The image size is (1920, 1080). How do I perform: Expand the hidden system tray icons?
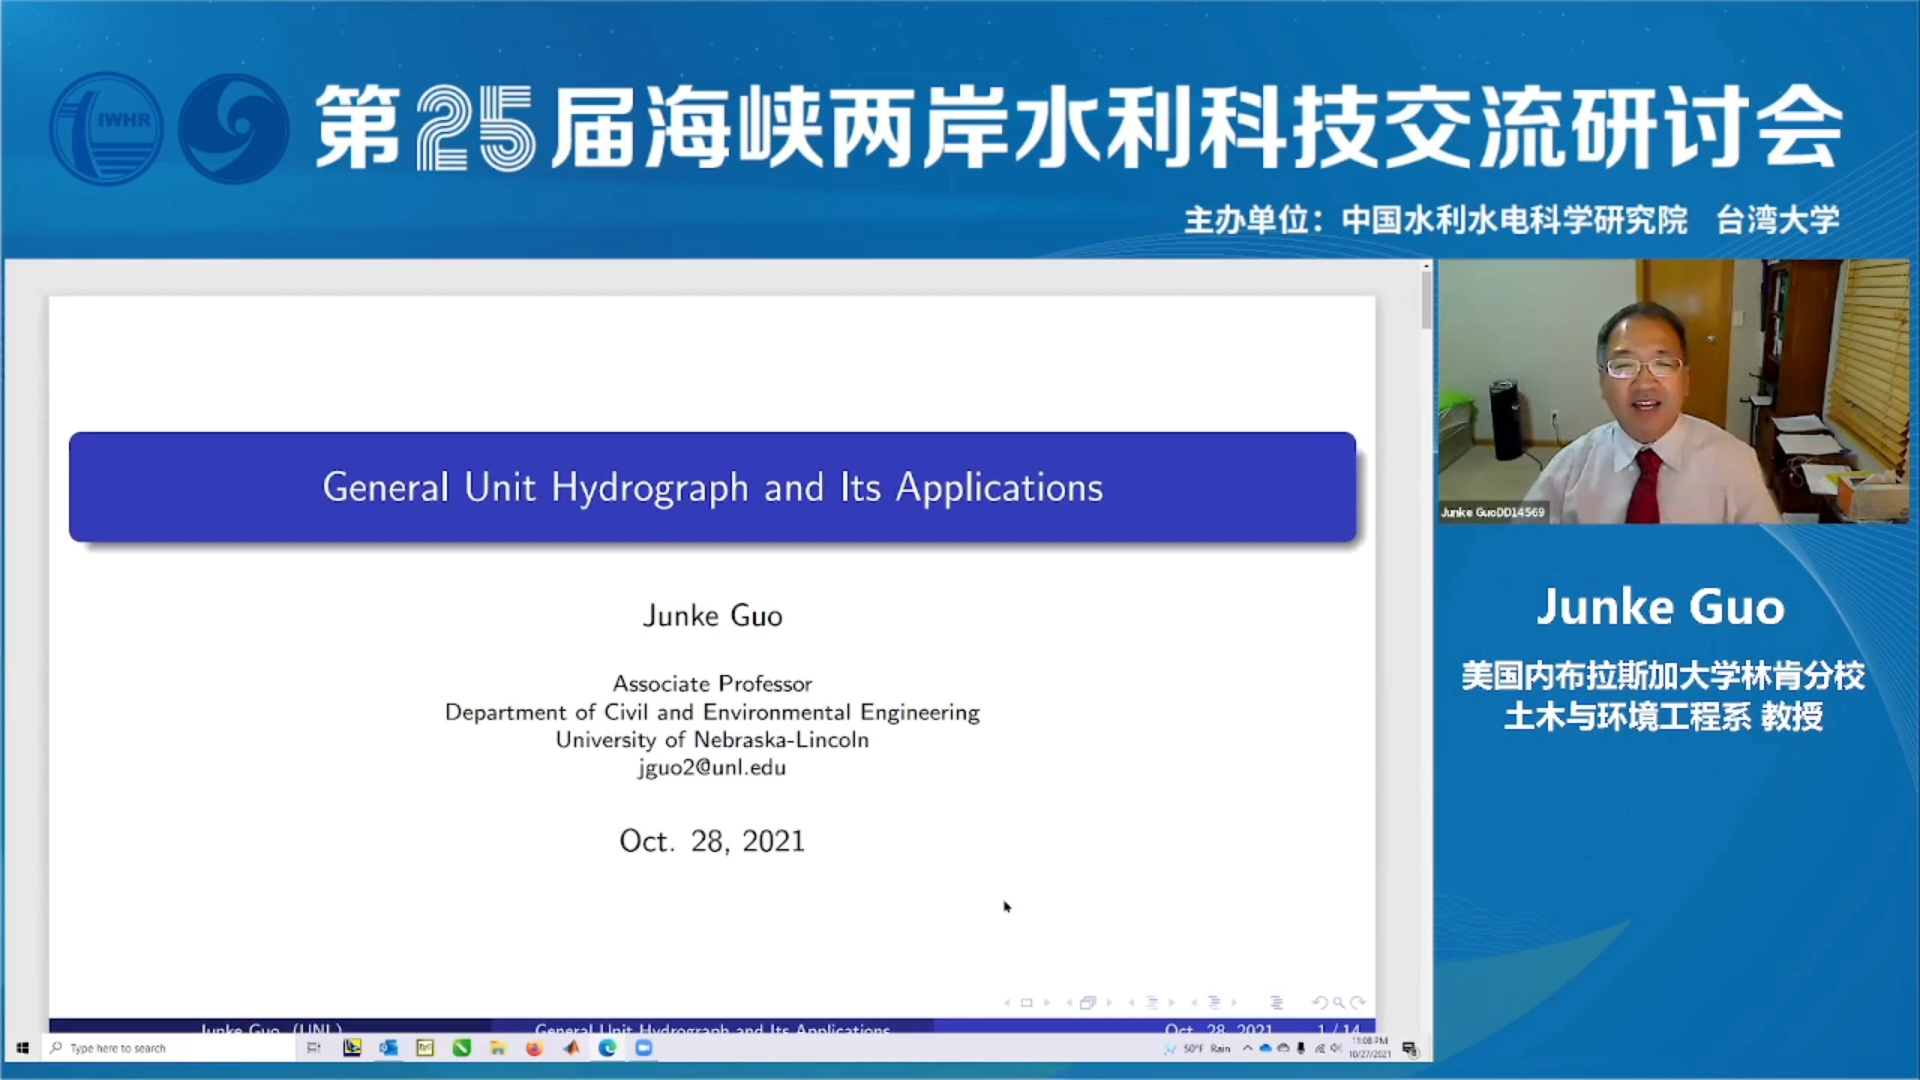(1247, 1048)
